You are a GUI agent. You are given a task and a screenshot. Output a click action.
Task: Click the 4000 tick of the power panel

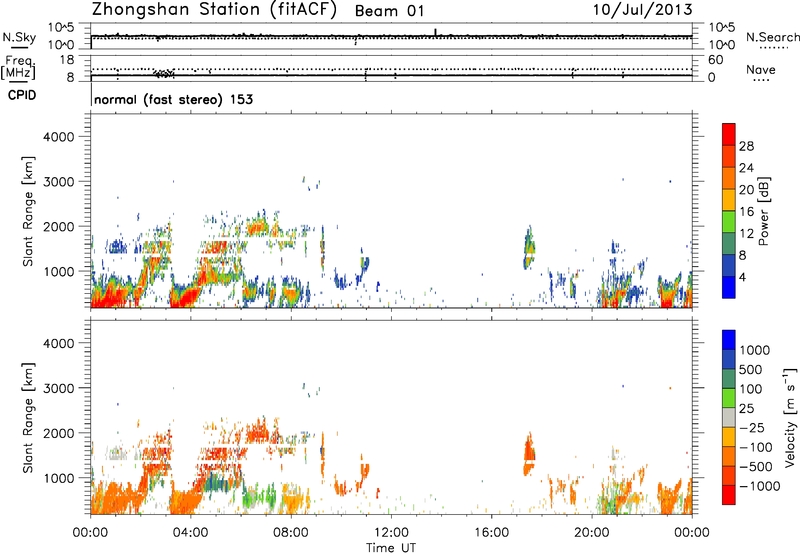(x=59, y=137)
